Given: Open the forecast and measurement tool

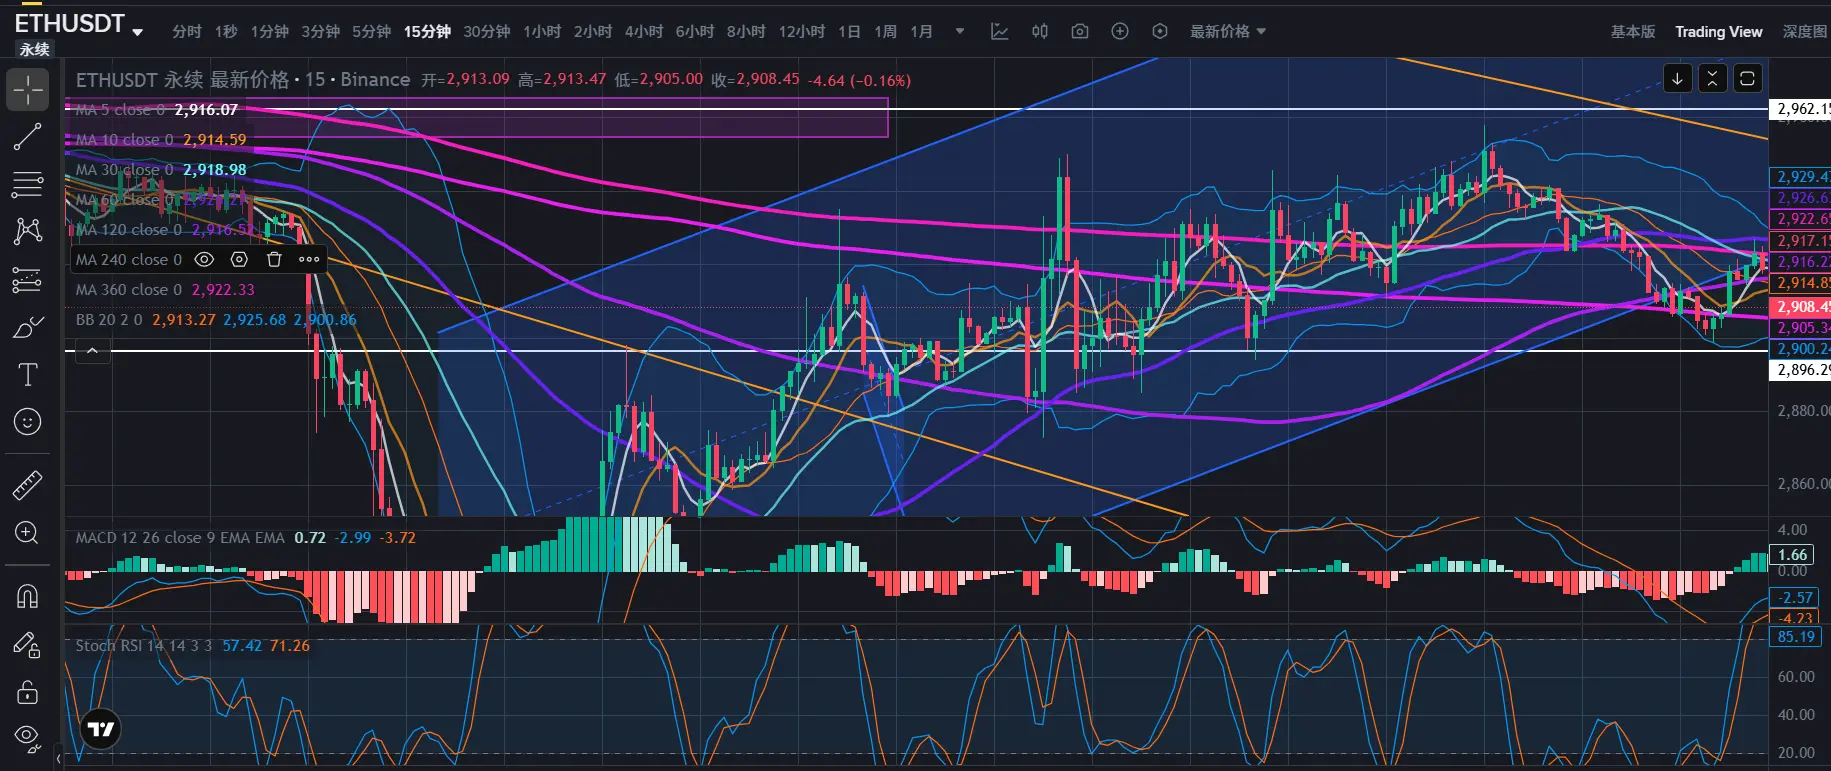Looking at the screenshot, I should click(x=28, y=280).
